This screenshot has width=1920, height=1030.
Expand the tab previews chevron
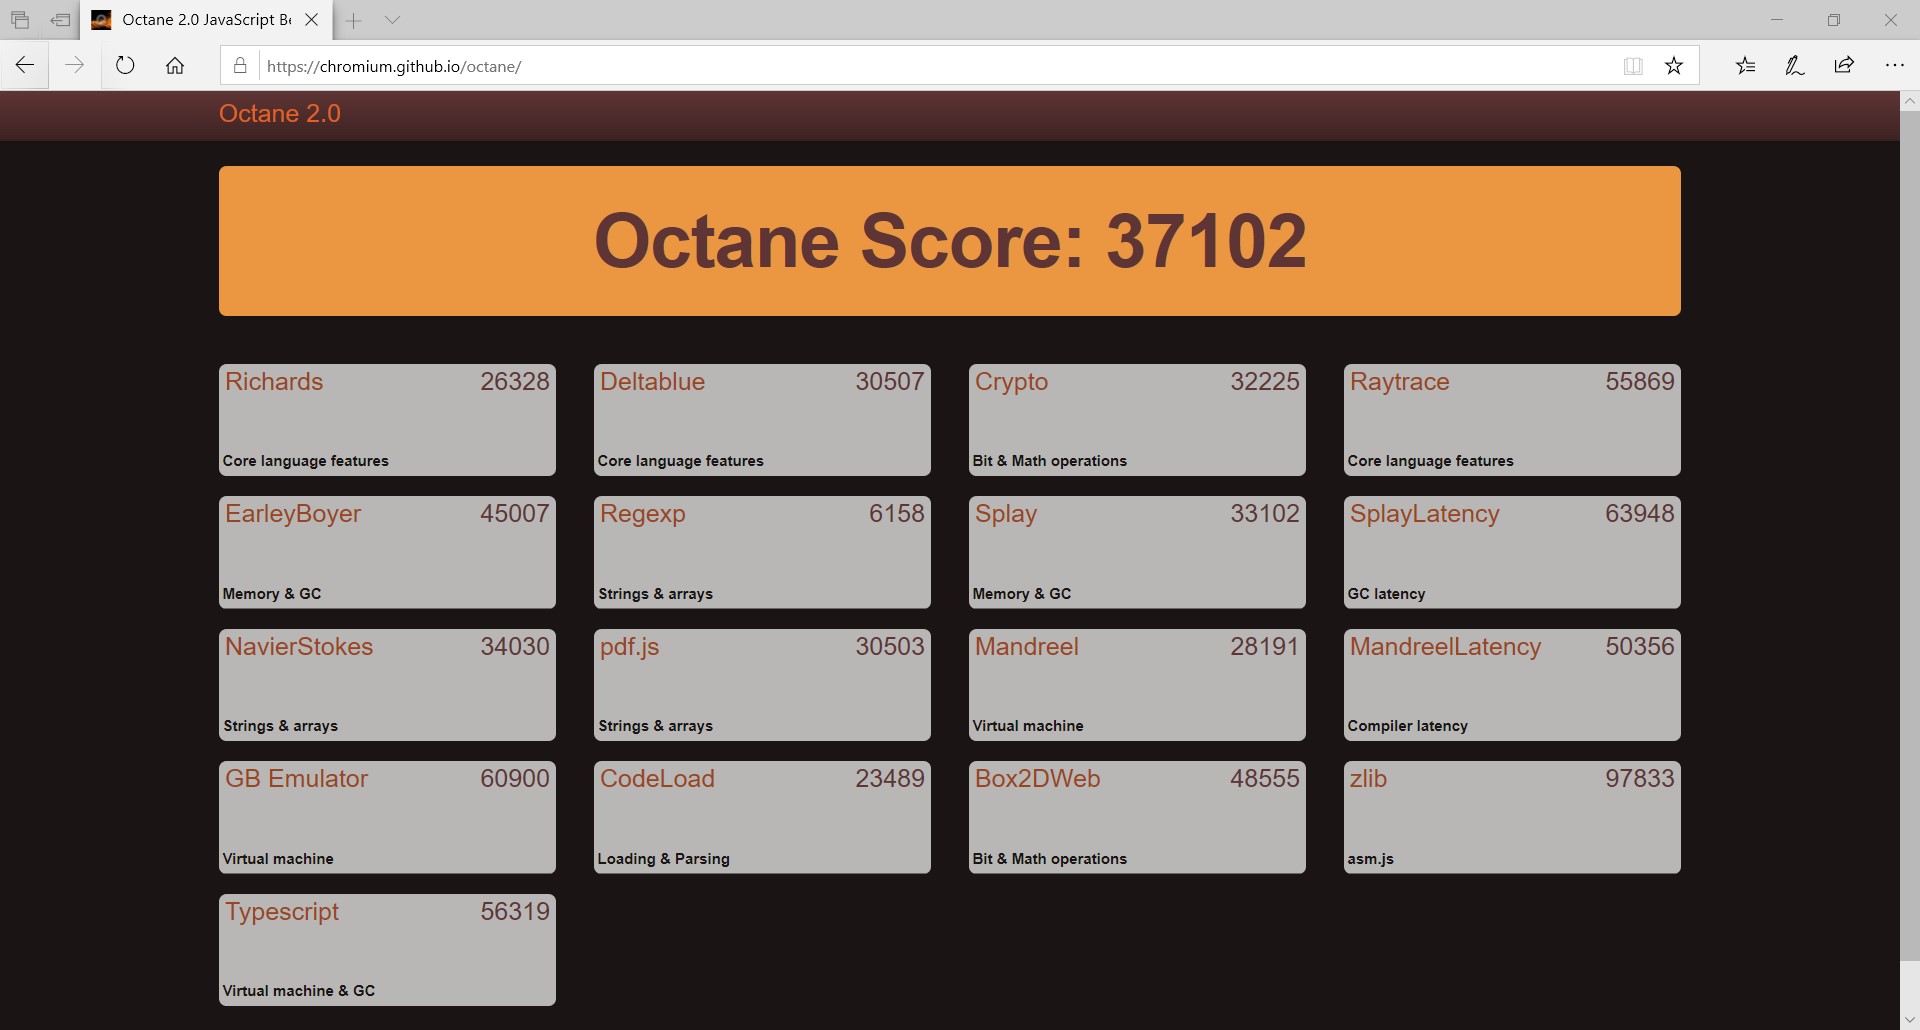(x=392, y=20)
